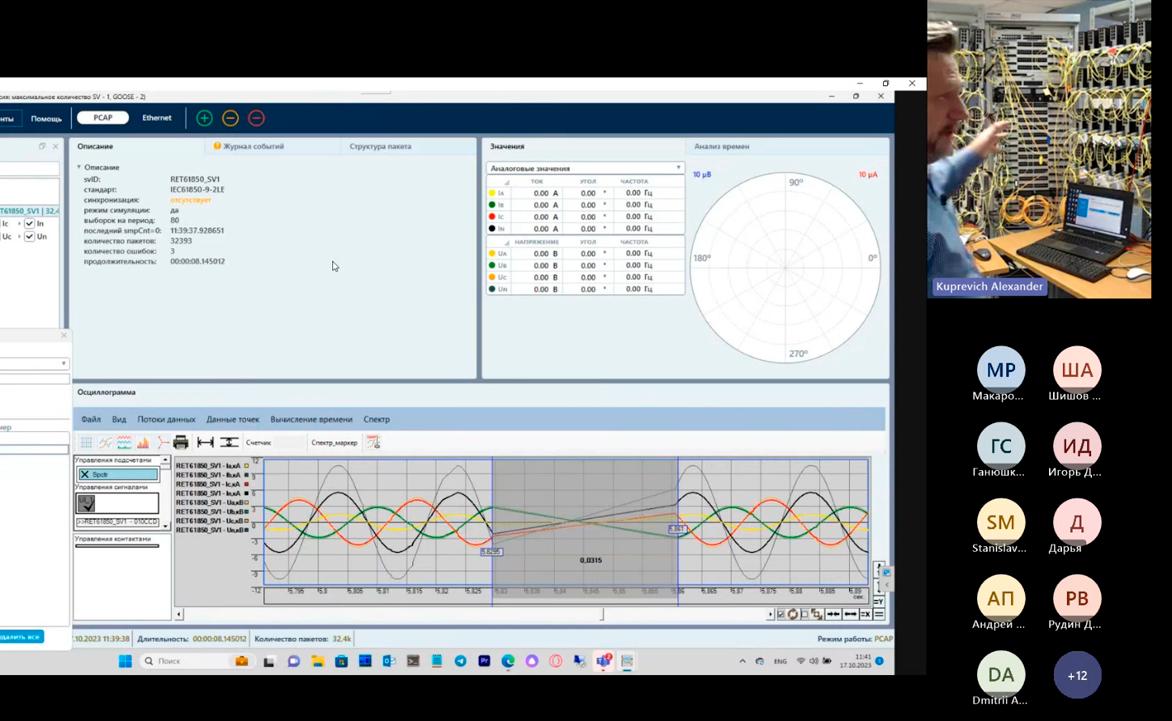Toggle RET61850_SV1 - Ua,кВ legend marker

coord(246,502)
